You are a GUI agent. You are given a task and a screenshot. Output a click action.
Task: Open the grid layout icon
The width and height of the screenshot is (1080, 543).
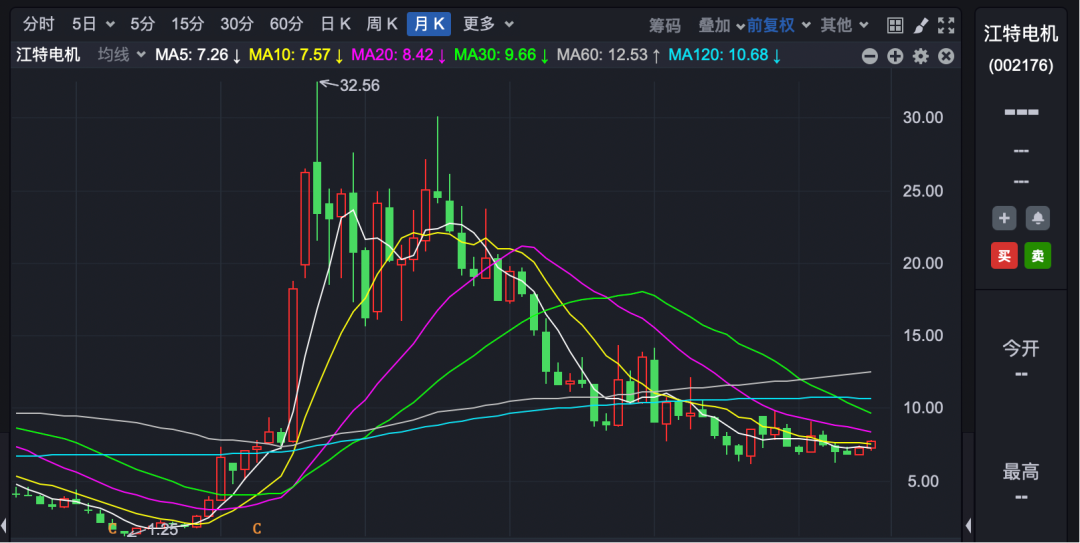895,25
